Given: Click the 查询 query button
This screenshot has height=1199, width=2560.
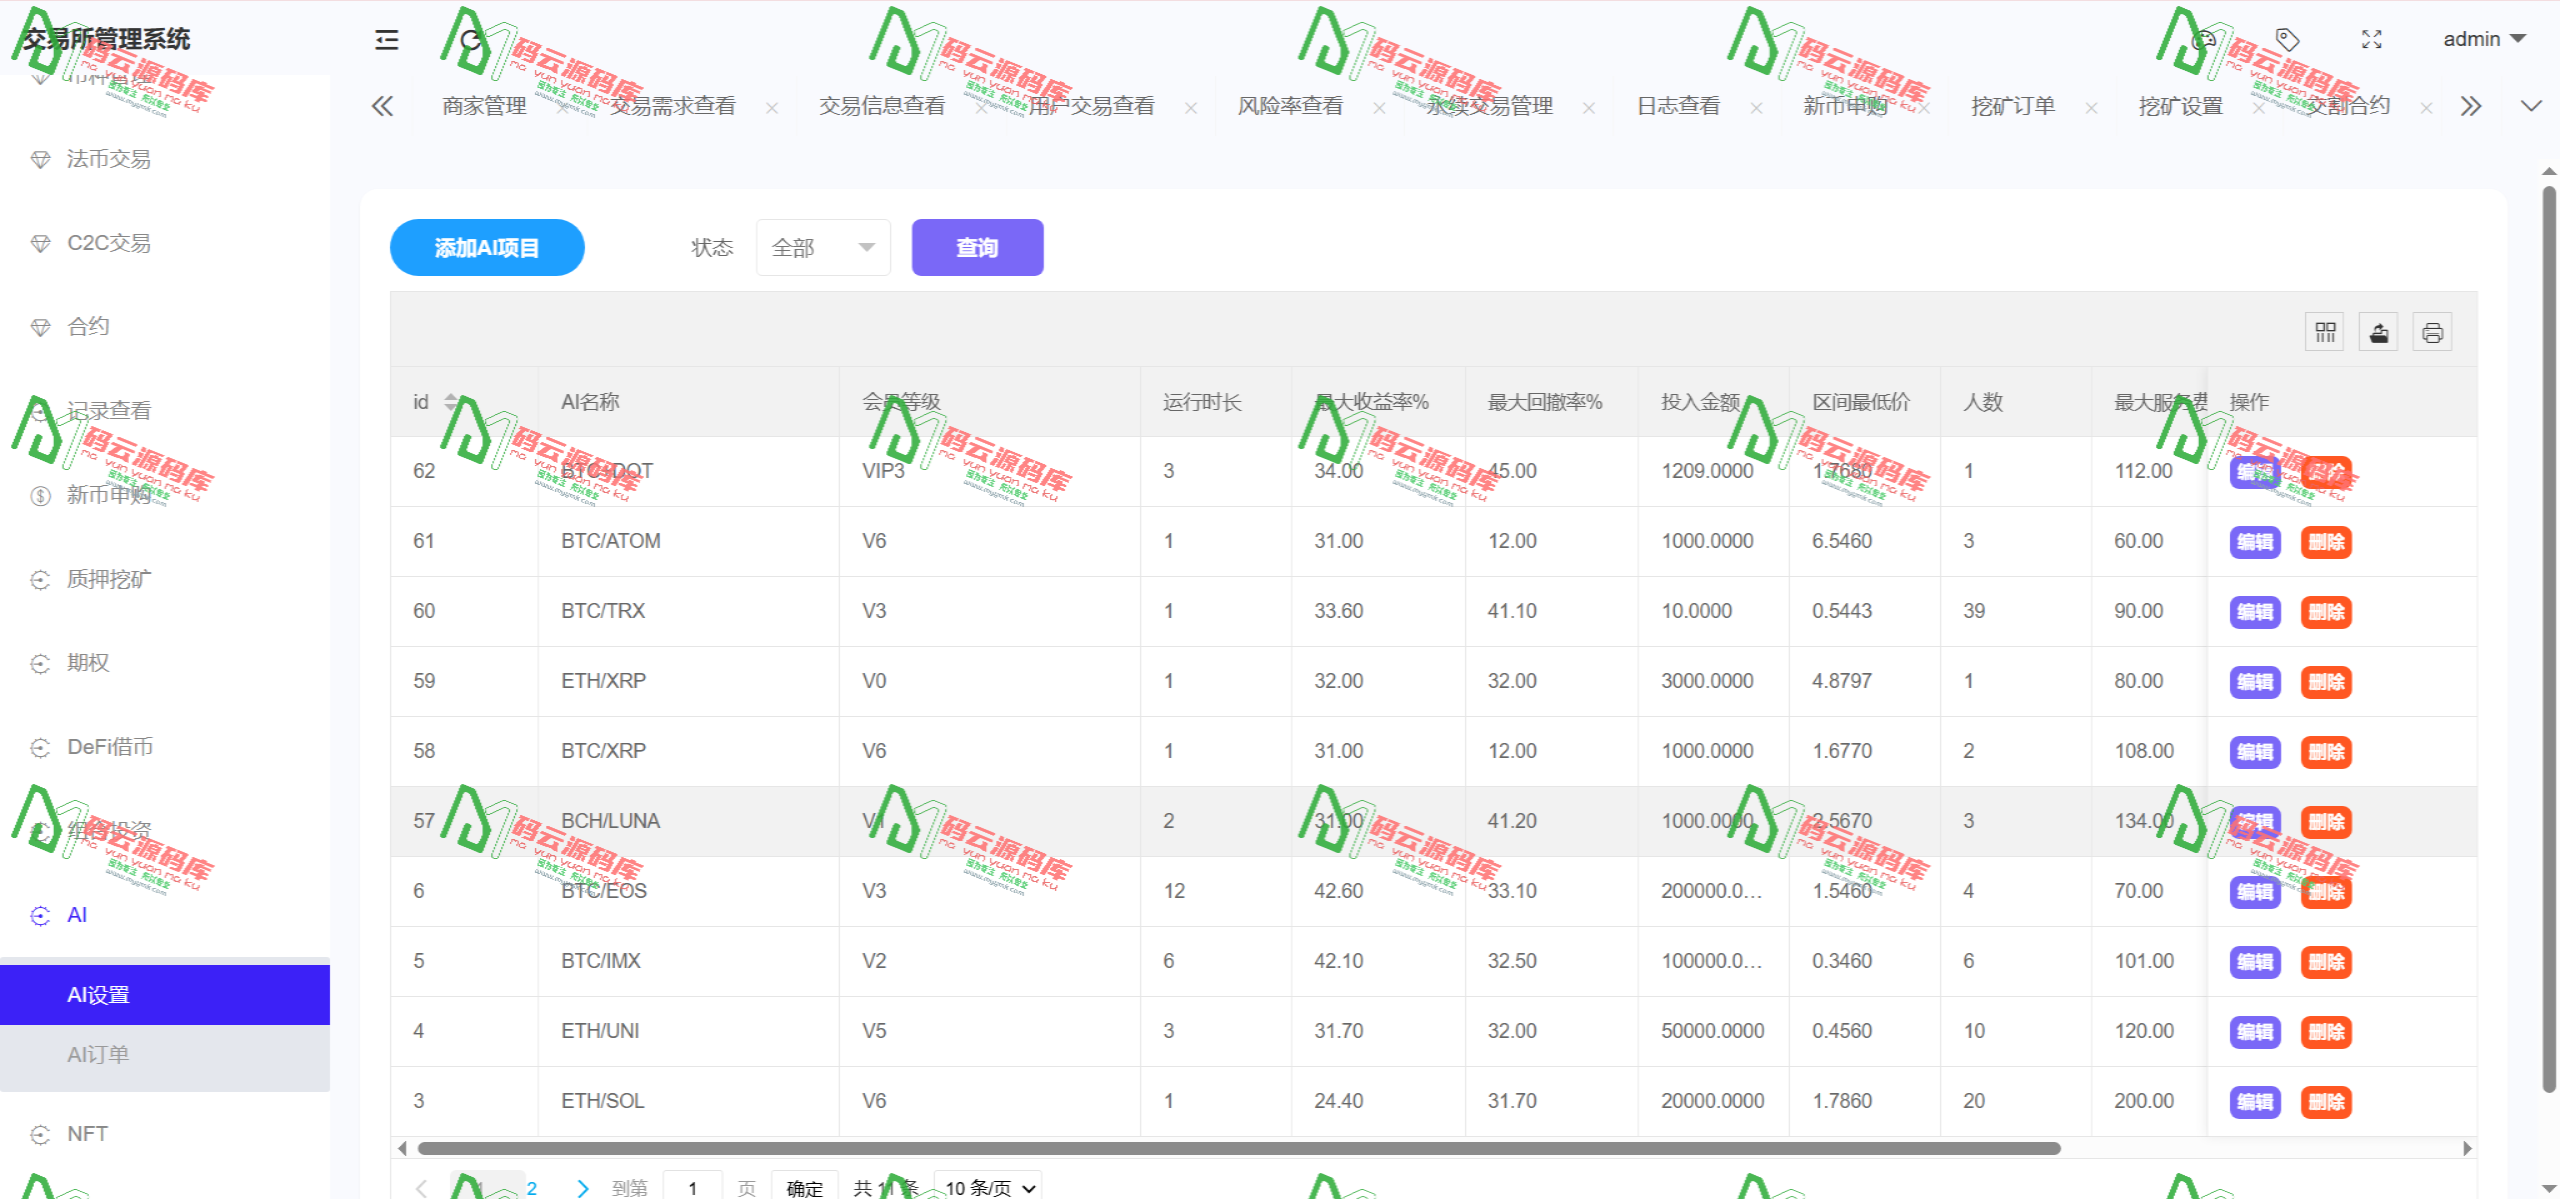Looking at the screenshot, I should [977, 247].
